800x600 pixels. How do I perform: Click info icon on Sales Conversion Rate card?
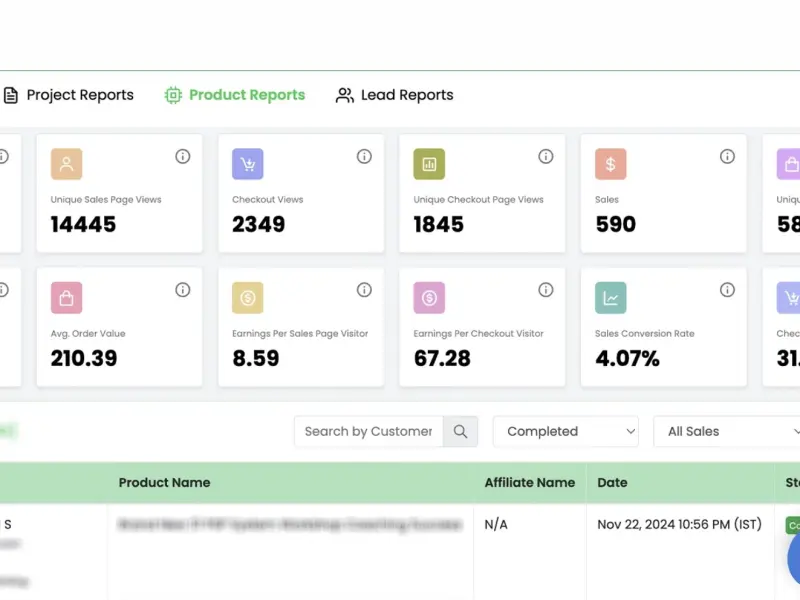click(728, 290)
